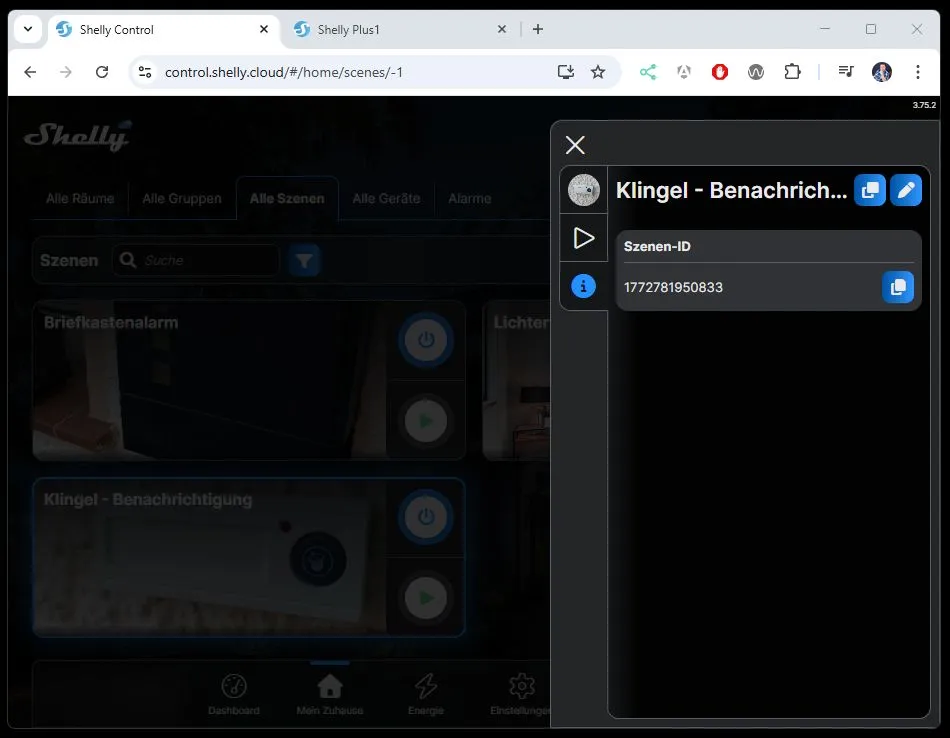Toggle Klingel - Benachrichtigung scene power
This screenshot has height=738, width=950.
pos(426,517)
